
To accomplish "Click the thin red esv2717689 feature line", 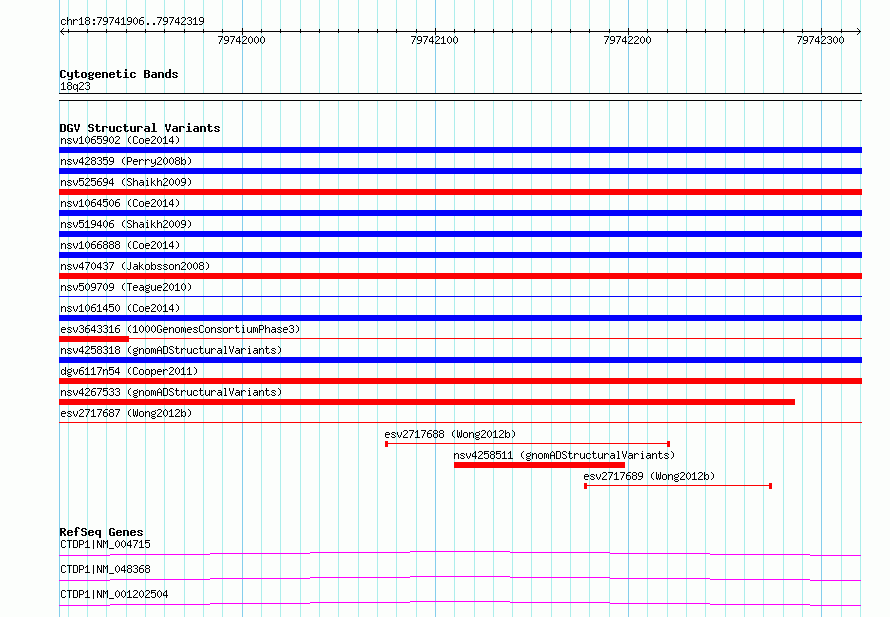I will pyautogui.click(x=678, y=486).
